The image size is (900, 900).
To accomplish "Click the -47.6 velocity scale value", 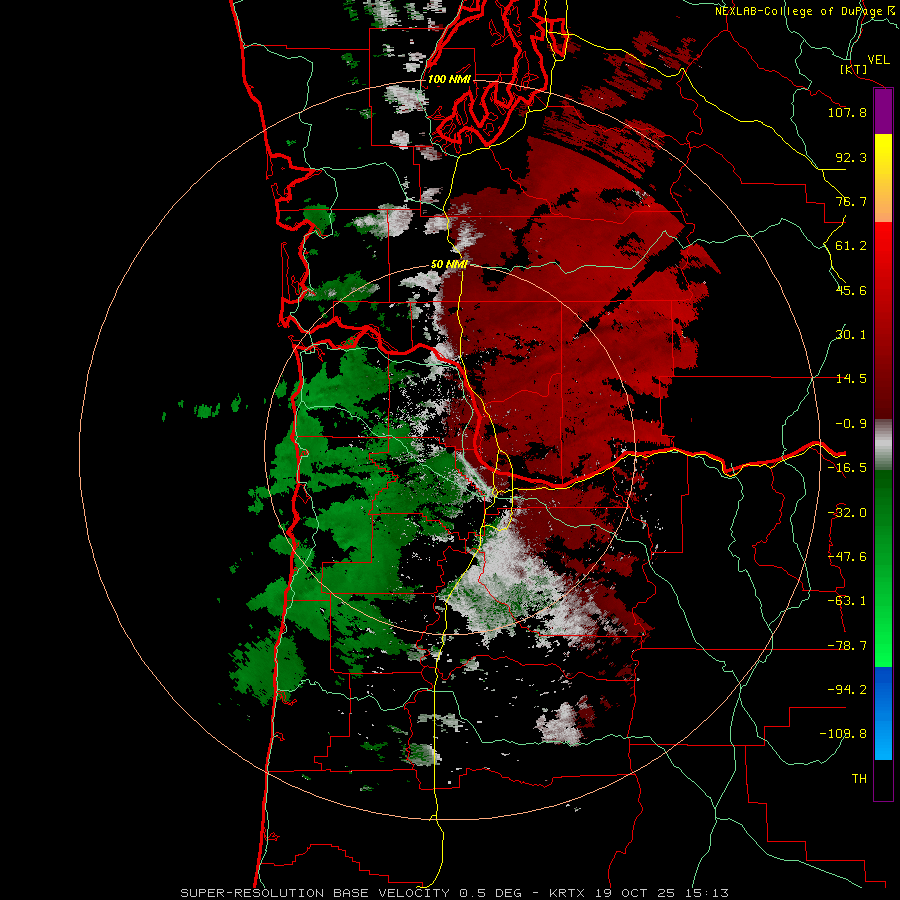I will pyautogui.click(x=847, y=557).
